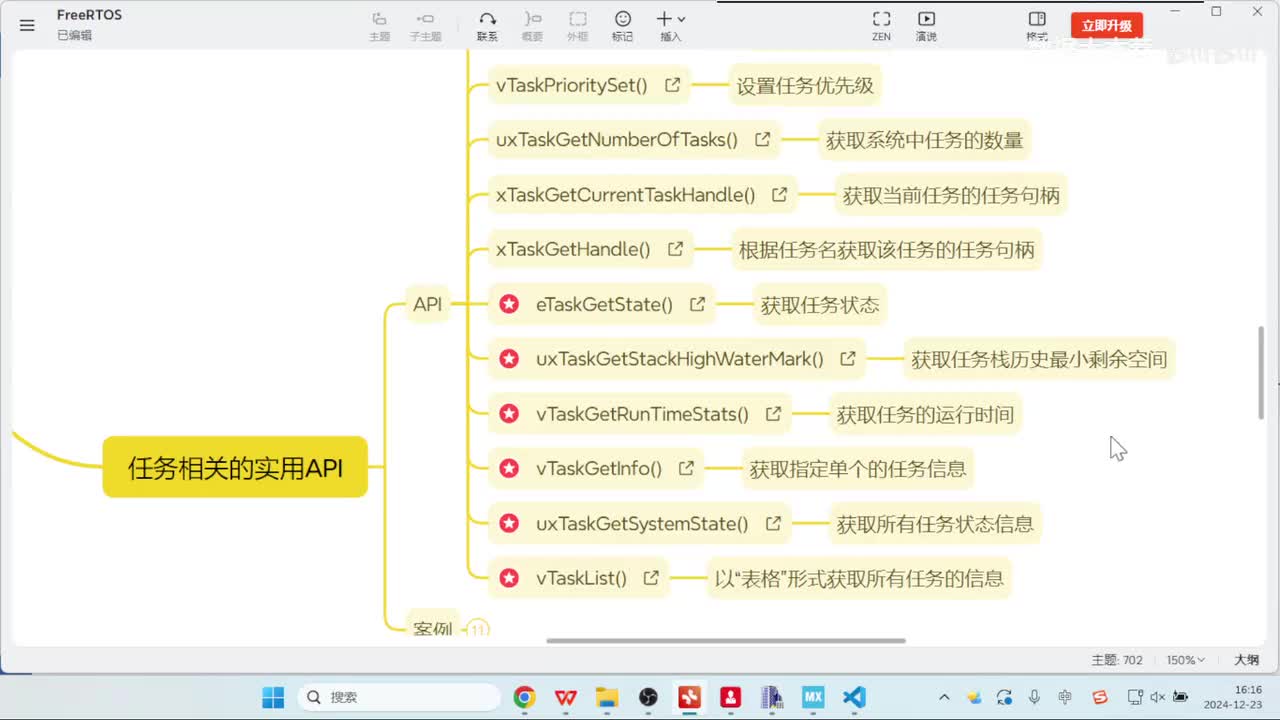This screenshot has height=720, width=1280.
Task: Click the taskbar 搜索 search box
Action: click(399, 697)
